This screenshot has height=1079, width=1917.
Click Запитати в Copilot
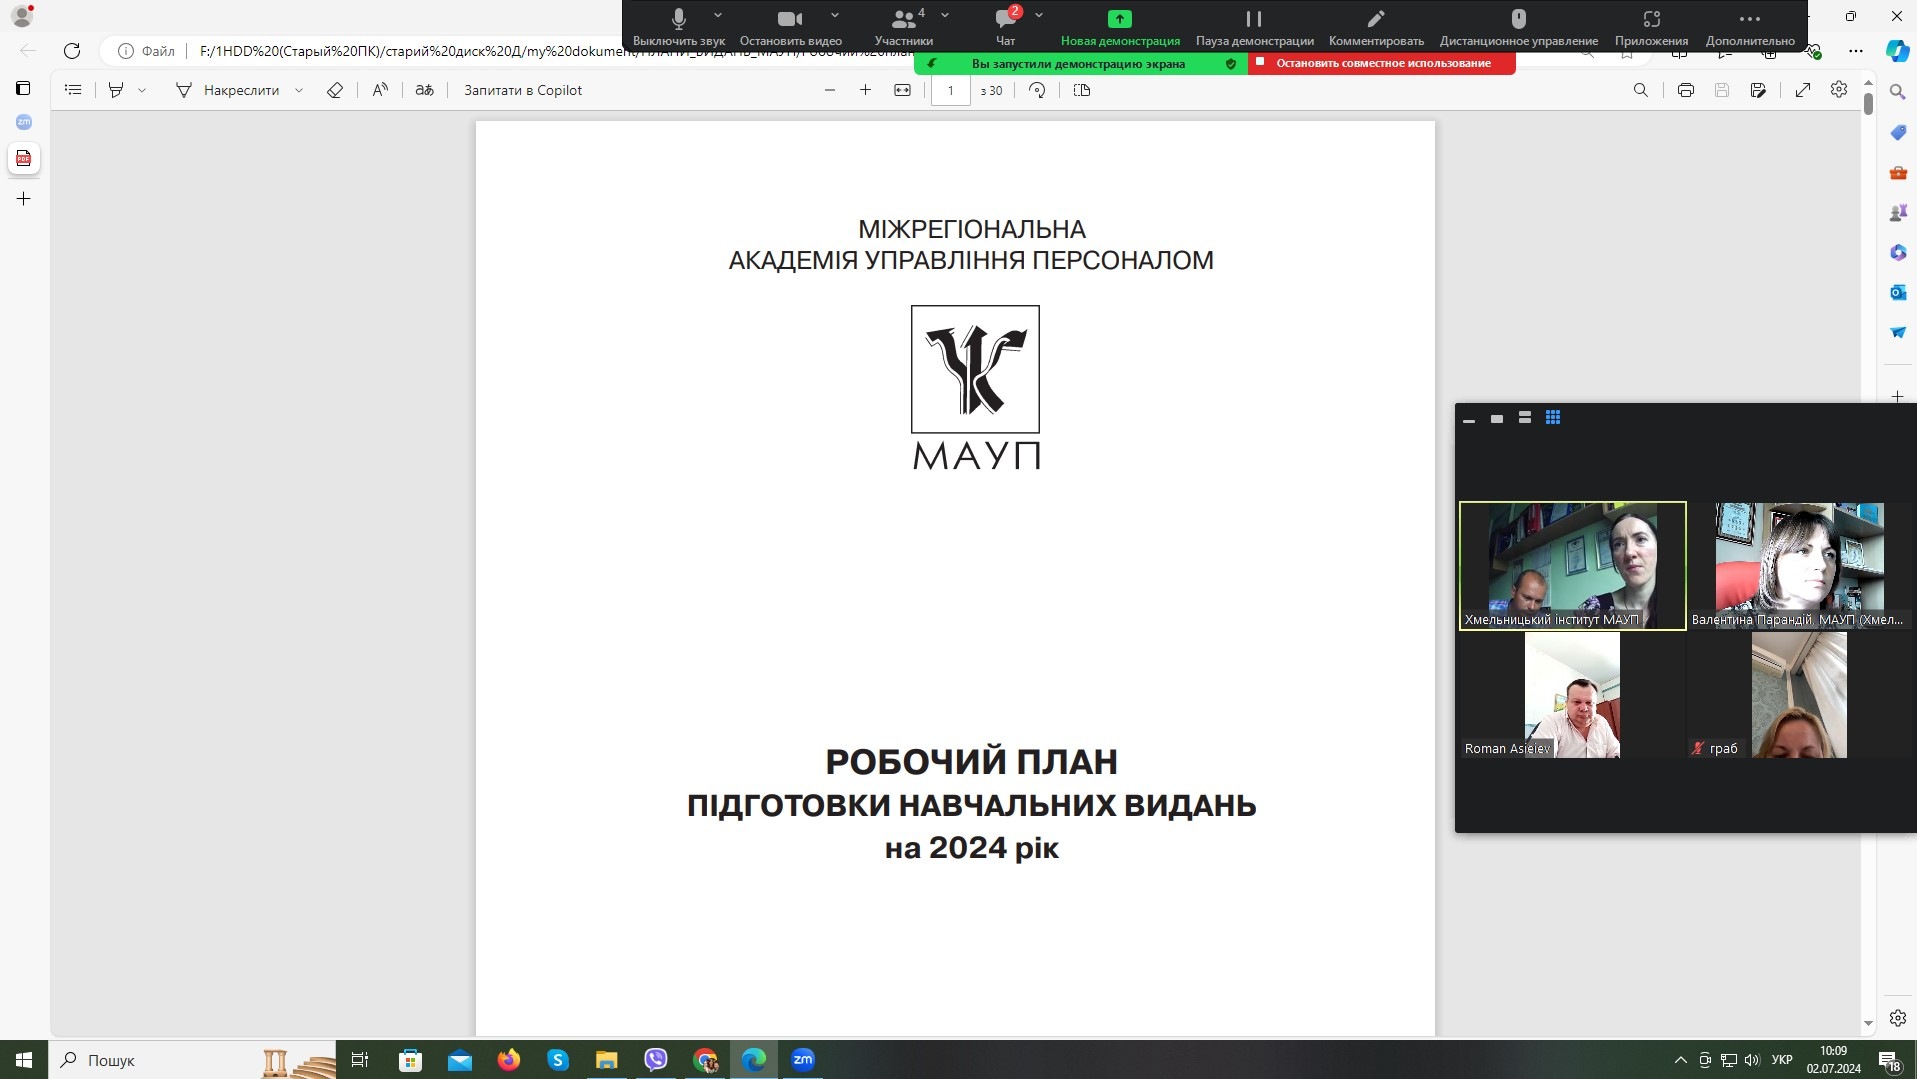523,90
